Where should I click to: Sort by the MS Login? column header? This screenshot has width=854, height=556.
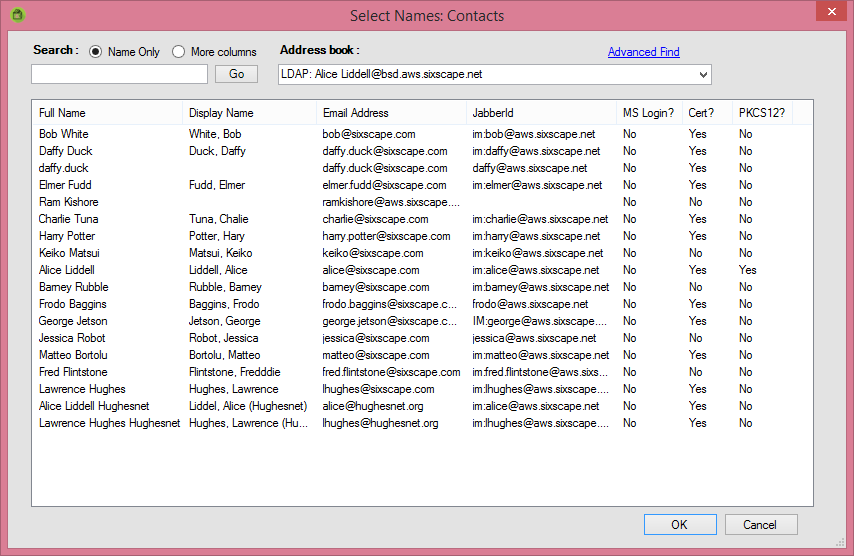[648, 113]
